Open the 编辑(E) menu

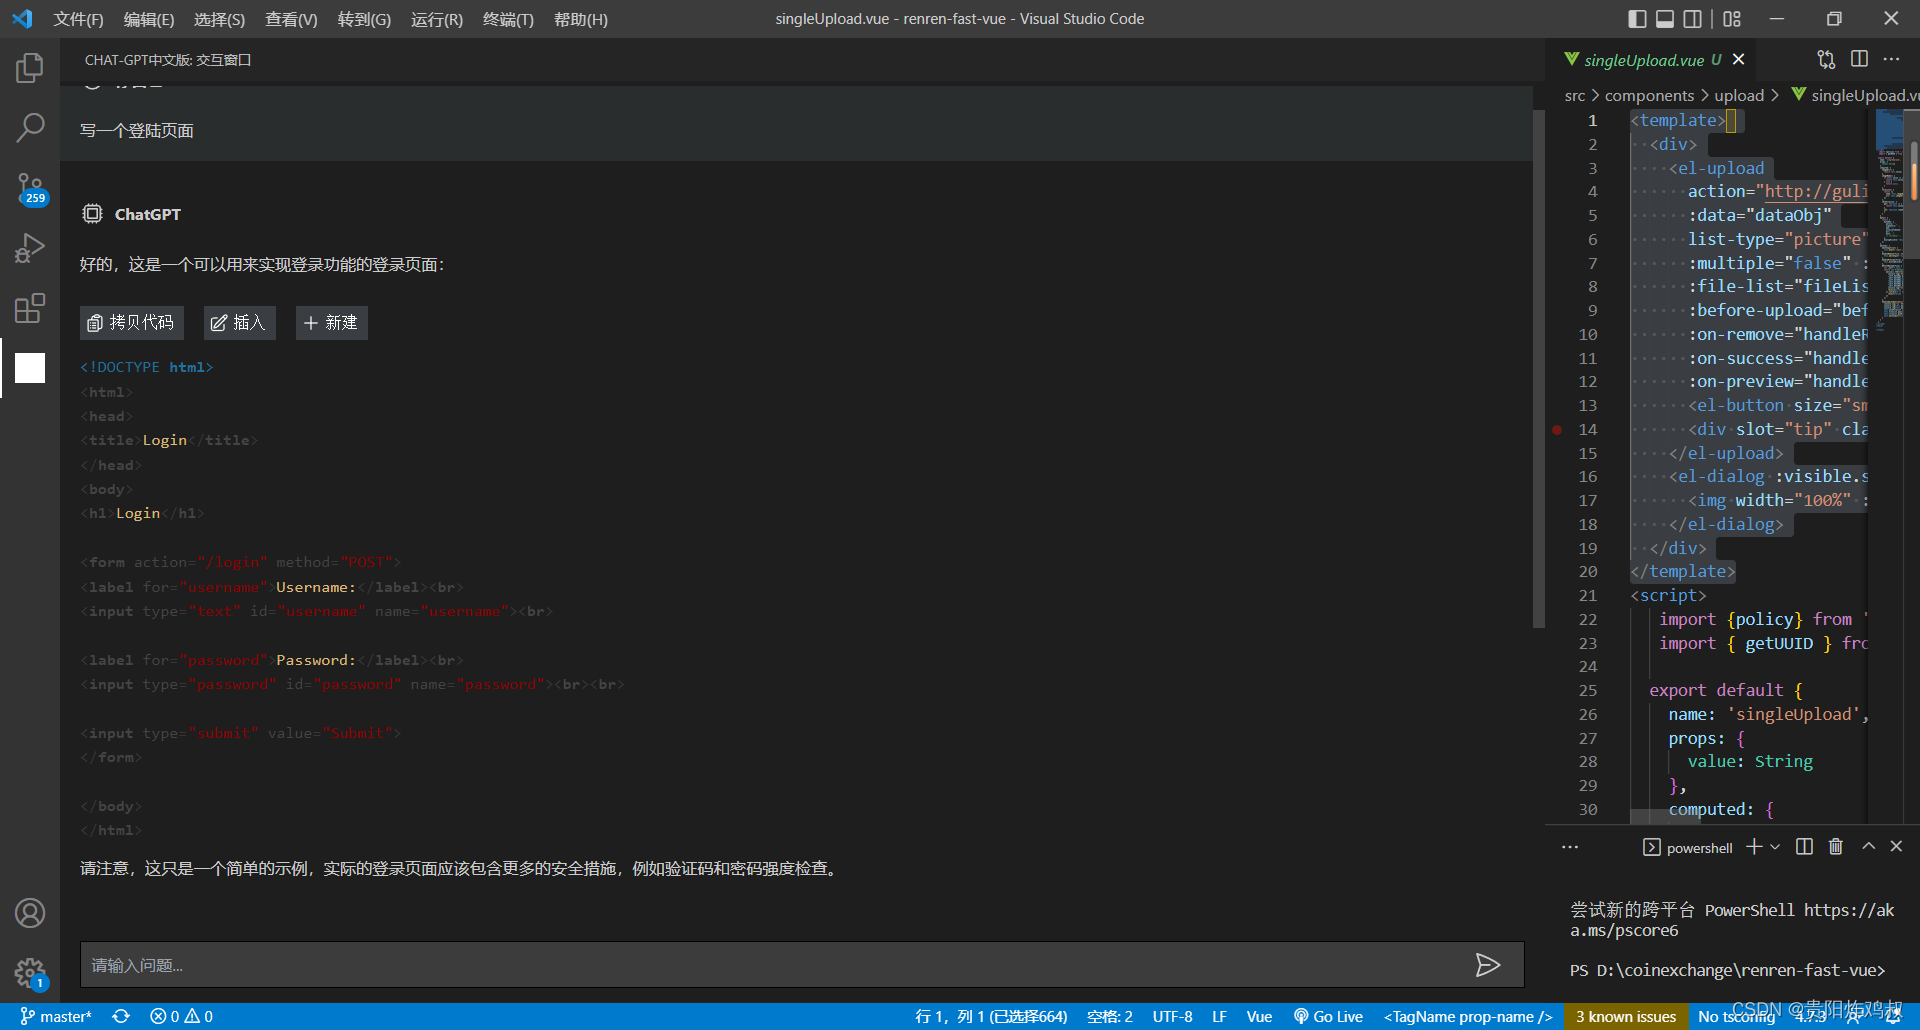pyautogui.click(x=149, y=19)
